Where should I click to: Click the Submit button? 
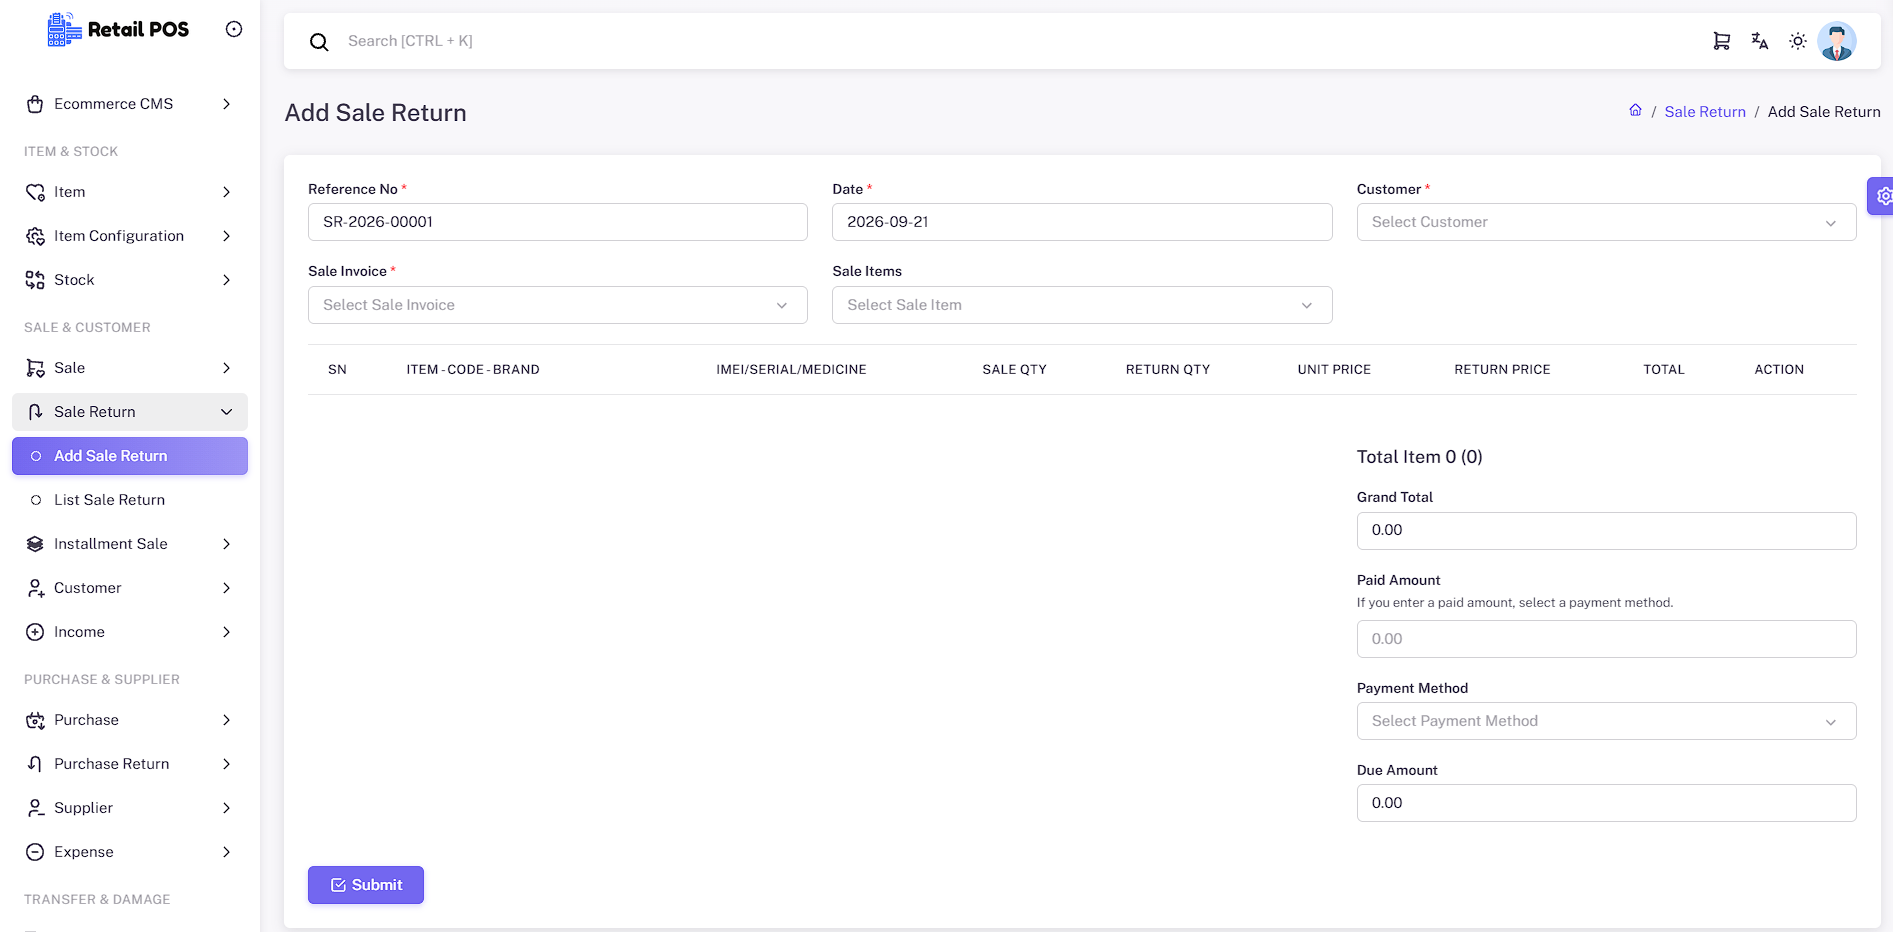366,885
